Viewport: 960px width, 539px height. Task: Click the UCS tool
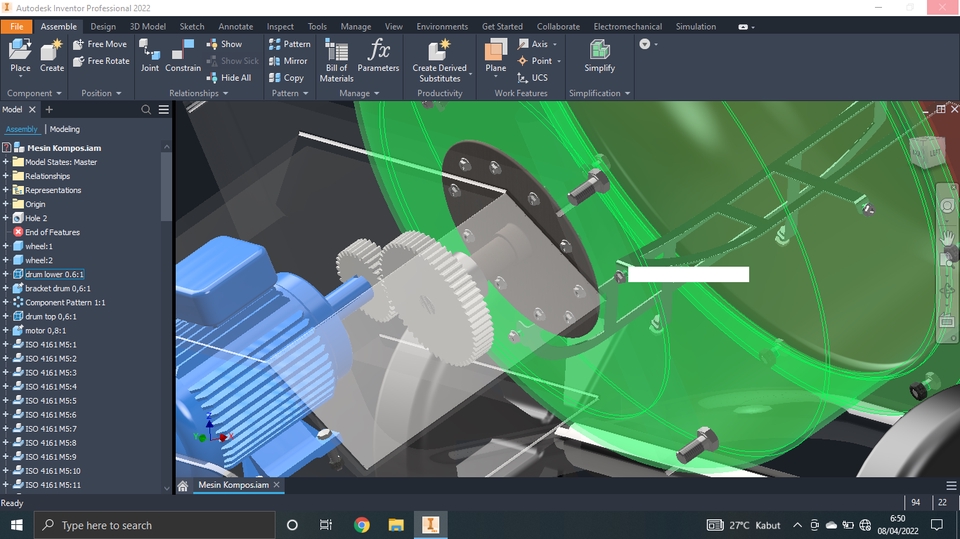coord(532,78)
